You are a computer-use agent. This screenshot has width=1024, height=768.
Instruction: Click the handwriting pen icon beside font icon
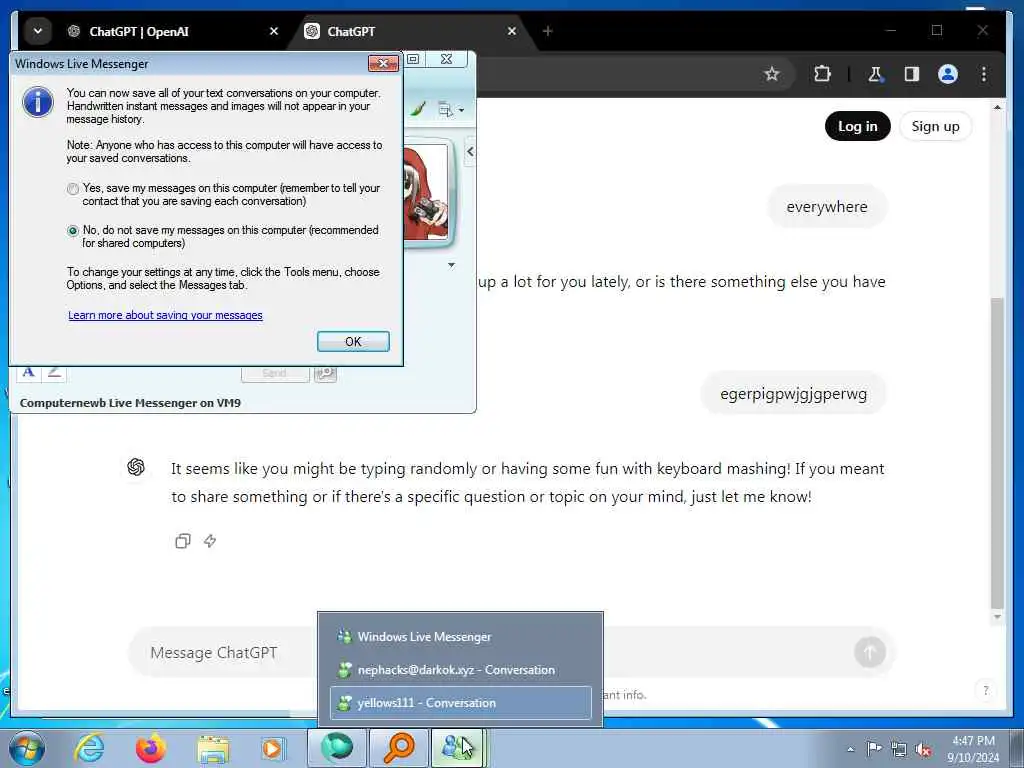pos(54,373)
